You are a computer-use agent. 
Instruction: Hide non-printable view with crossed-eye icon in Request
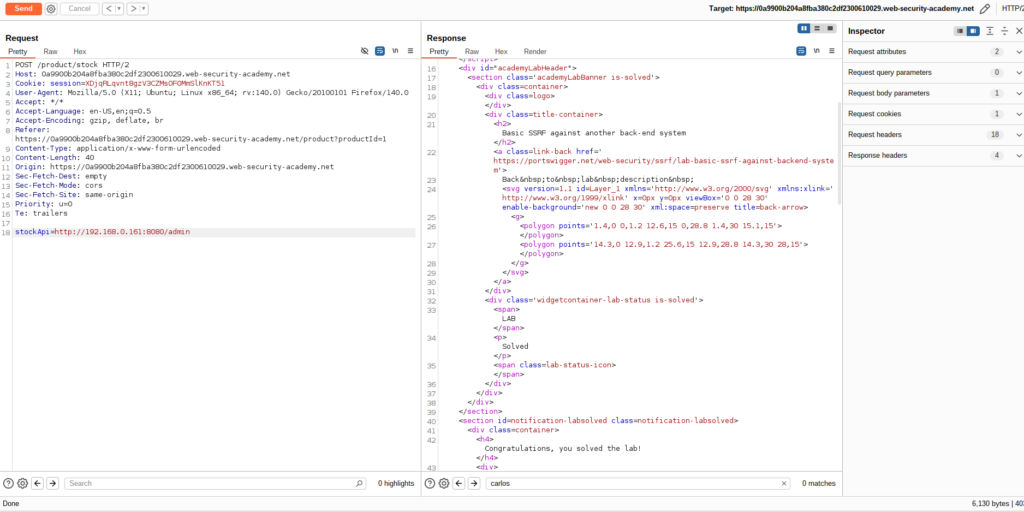365,51
